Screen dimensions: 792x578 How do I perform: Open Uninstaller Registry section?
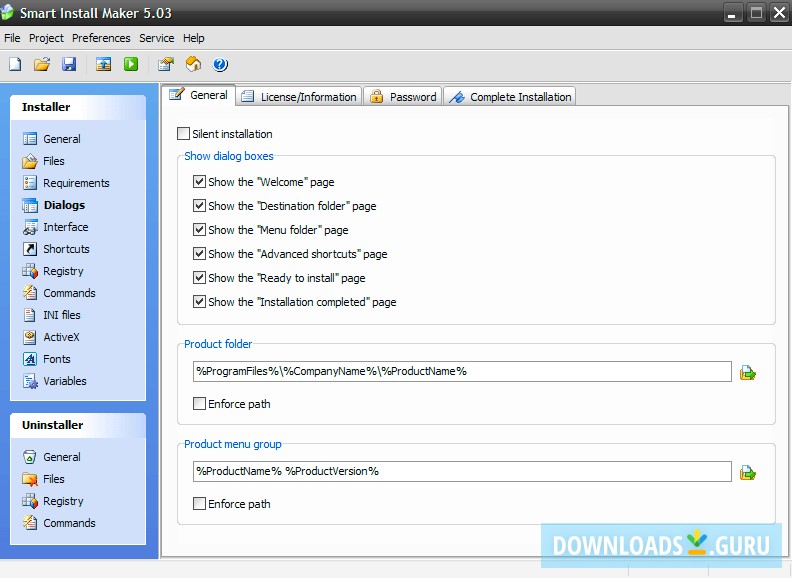[x=53, y=501]
